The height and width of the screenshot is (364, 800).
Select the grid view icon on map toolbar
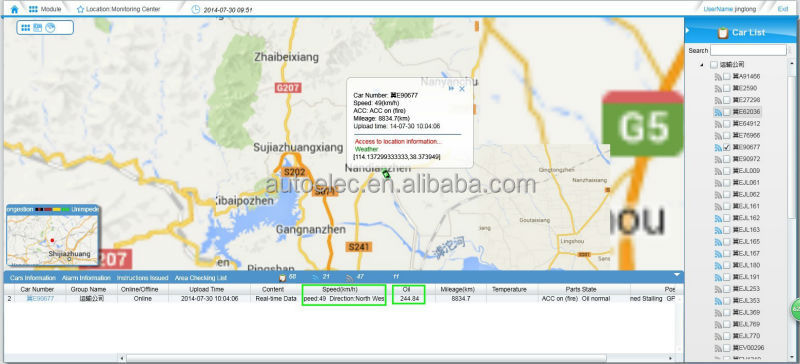point(26,28)
